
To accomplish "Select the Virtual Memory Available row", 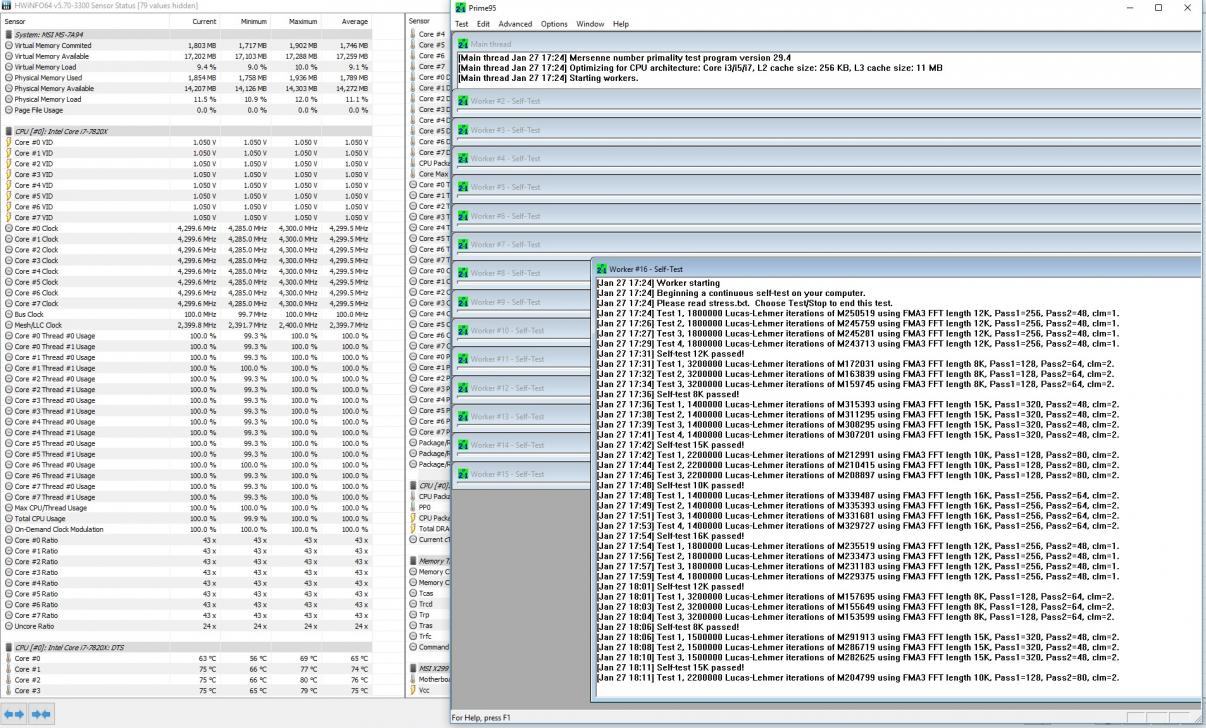I will pos(186,56).
